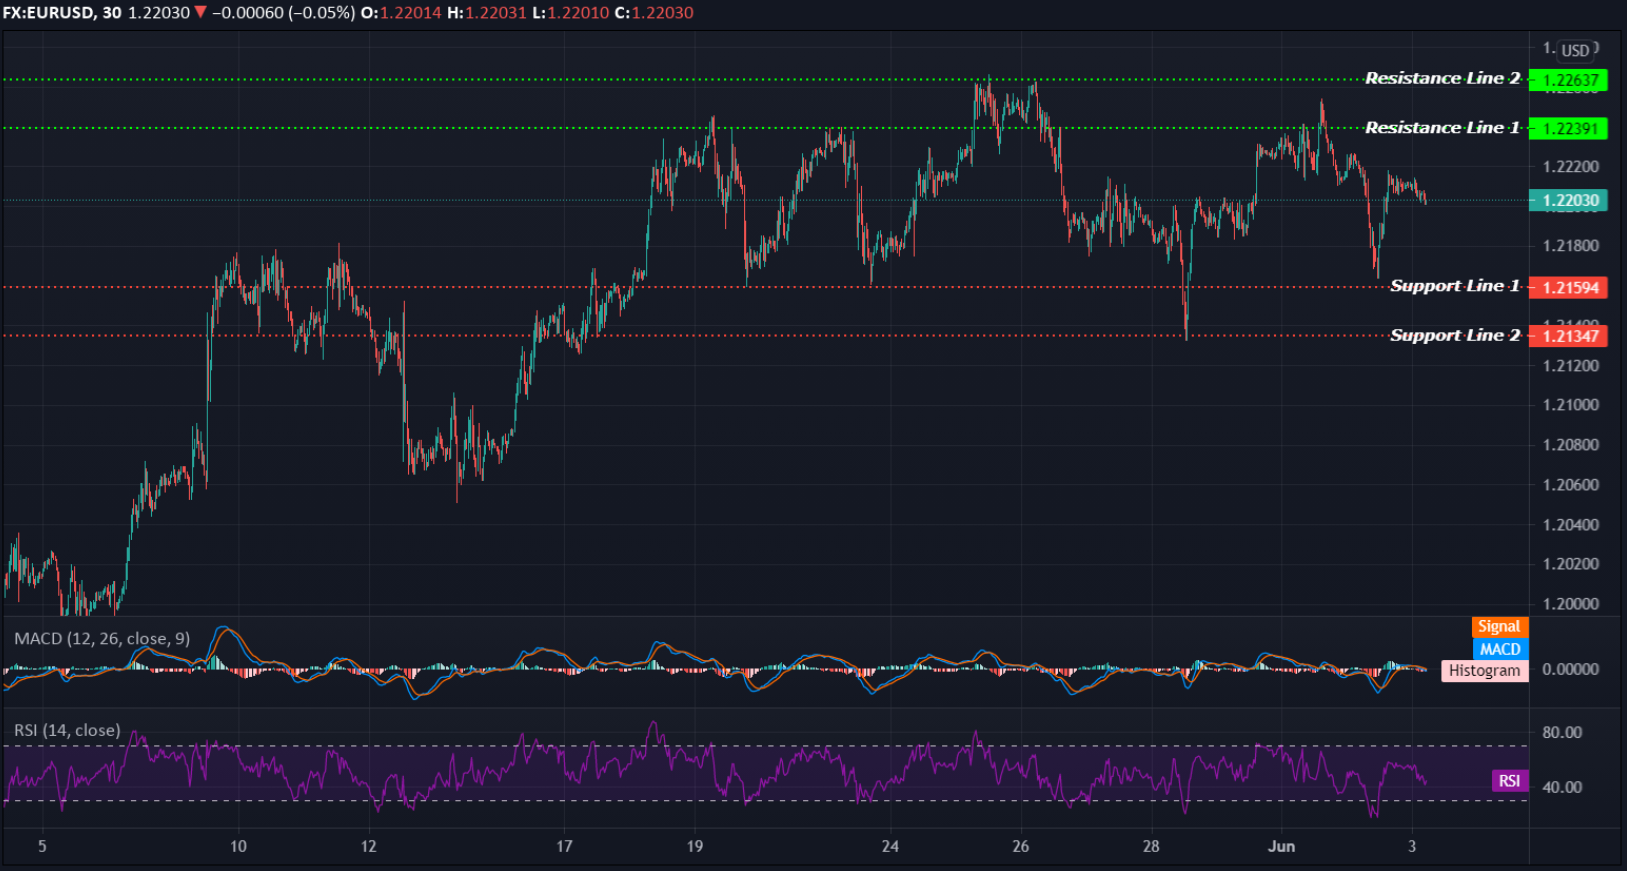
Task: Click the O:1.22014 open value in header
Action: coord(401,13)
